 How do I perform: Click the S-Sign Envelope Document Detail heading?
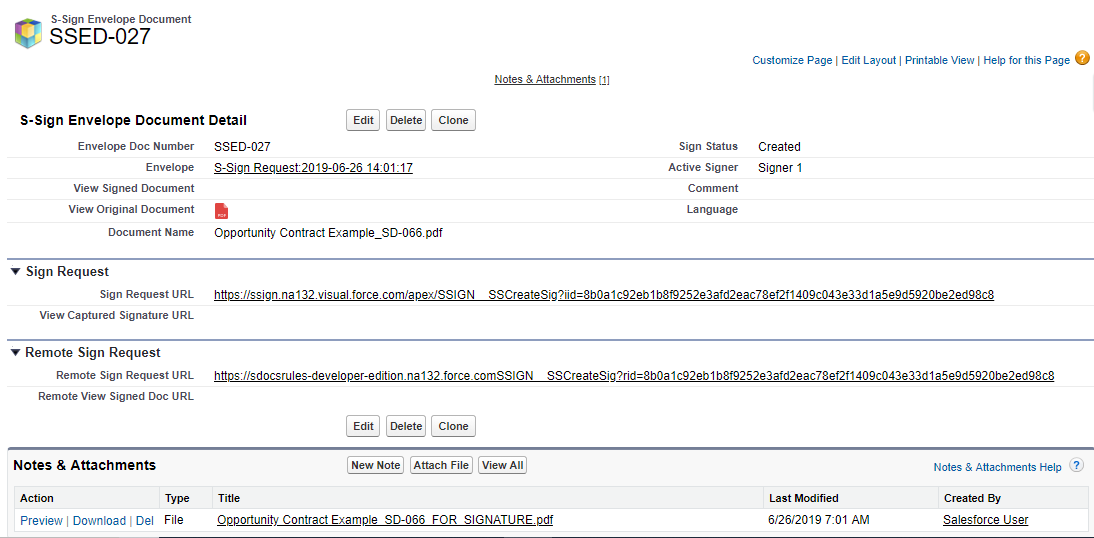click(x=133, y=121)
